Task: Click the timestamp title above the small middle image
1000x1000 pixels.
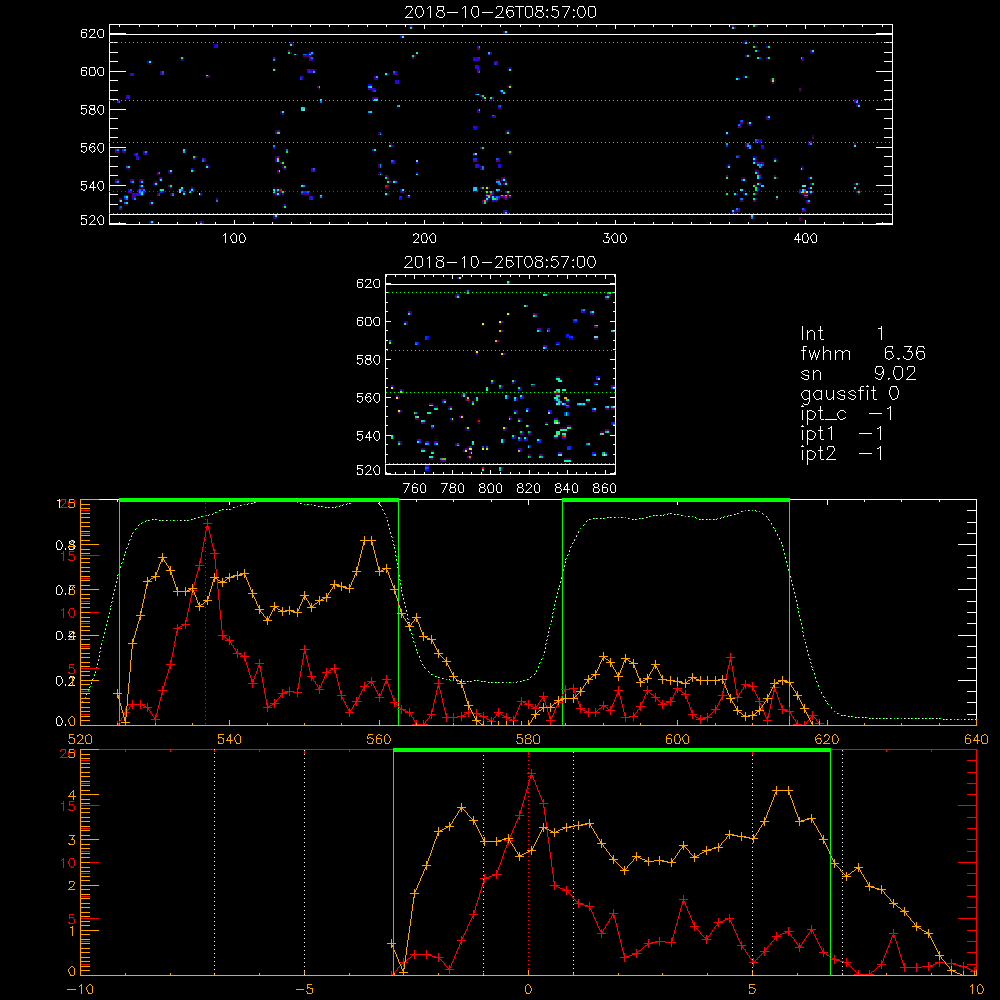Action: 501,262
